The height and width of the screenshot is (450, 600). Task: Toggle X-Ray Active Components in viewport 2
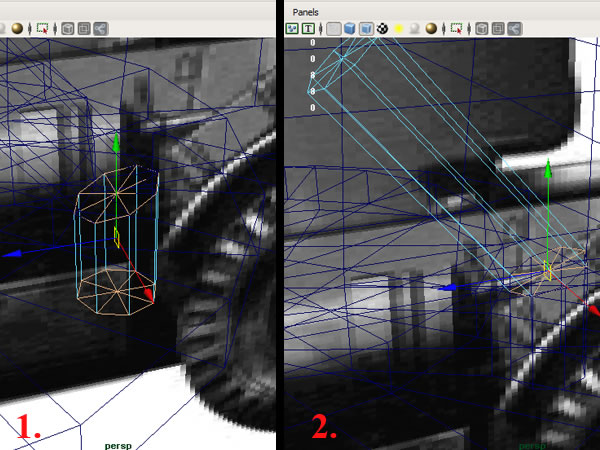[498, 28]
